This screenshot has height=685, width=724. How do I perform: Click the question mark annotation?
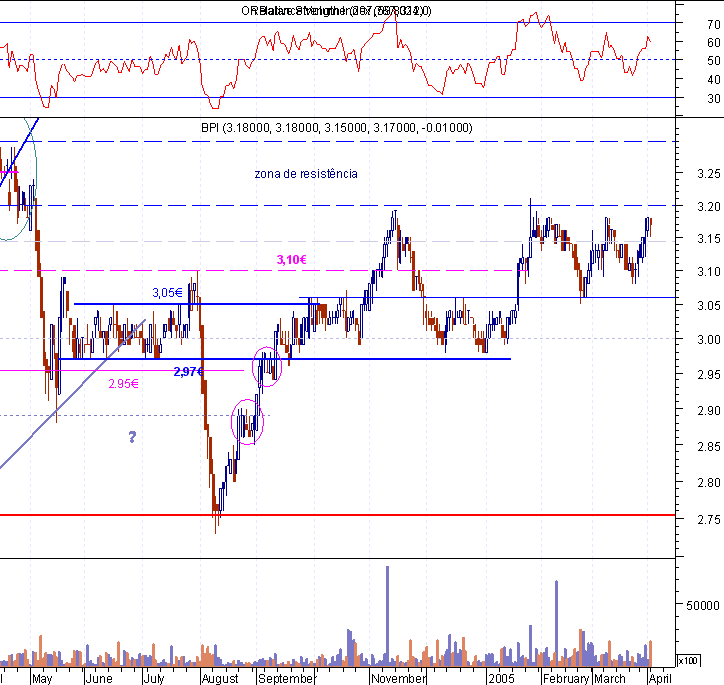pyautogui.click(x=132, y=437)
